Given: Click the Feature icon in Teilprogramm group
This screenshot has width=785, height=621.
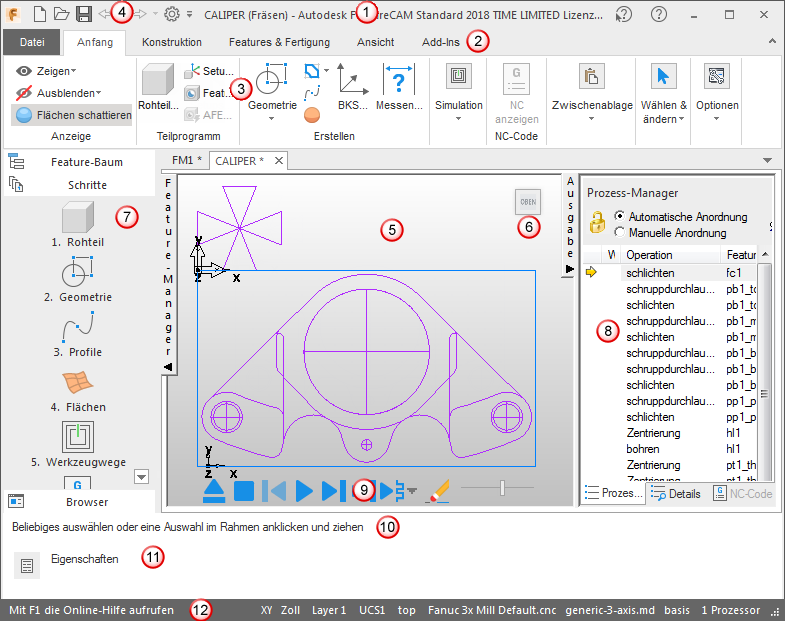Looking at the screenshot, I should [x=192, y=93].
